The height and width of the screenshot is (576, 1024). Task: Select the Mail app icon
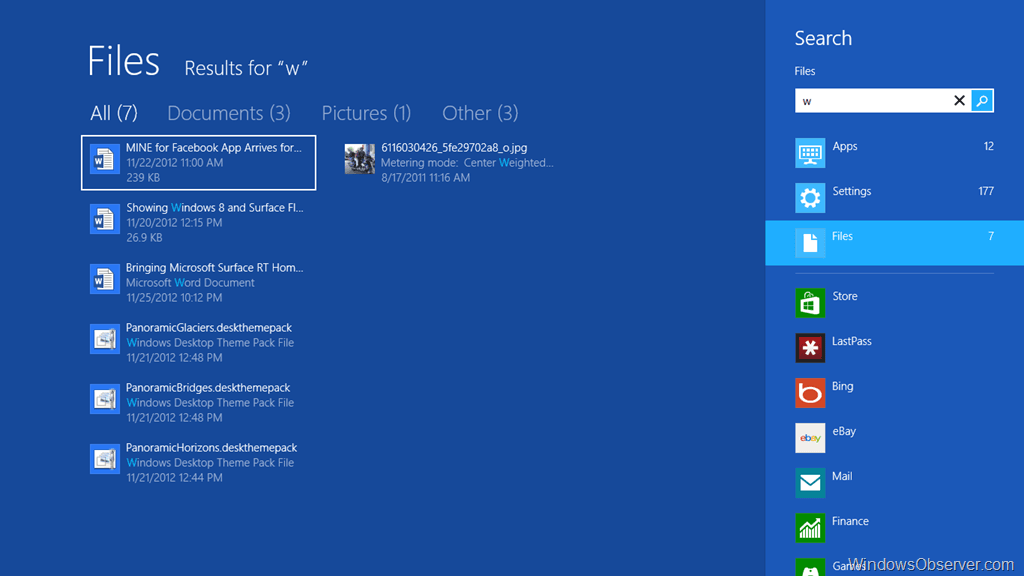(810, 483)
